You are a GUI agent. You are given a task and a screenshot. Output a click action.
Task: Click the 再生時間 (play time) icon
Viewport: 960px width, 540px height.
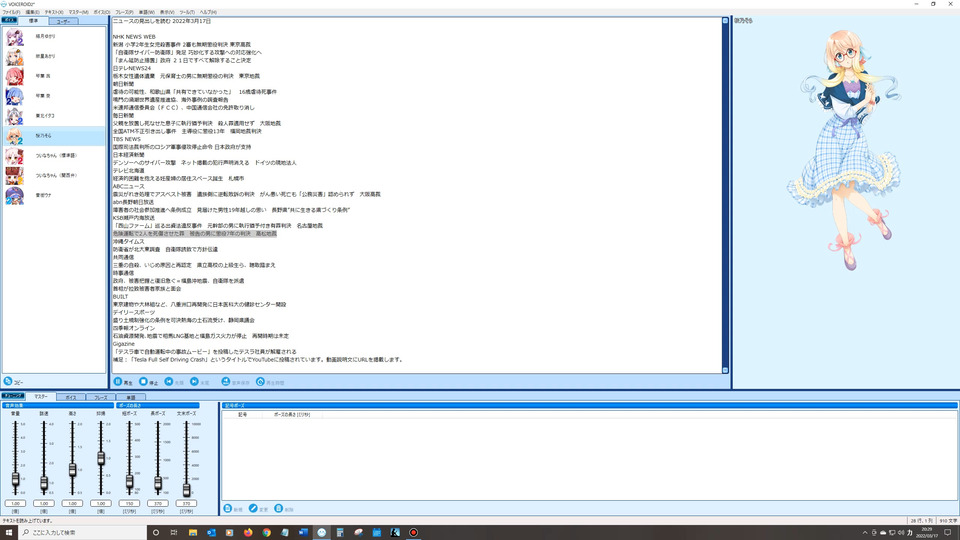pyautogui.click(x=260, y=381)
